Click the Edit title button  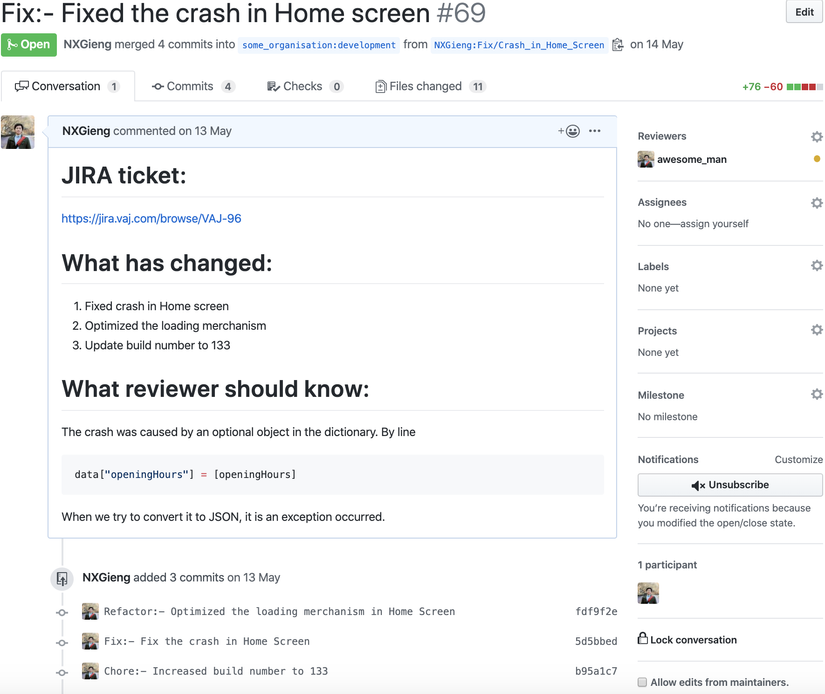(804, 12)
